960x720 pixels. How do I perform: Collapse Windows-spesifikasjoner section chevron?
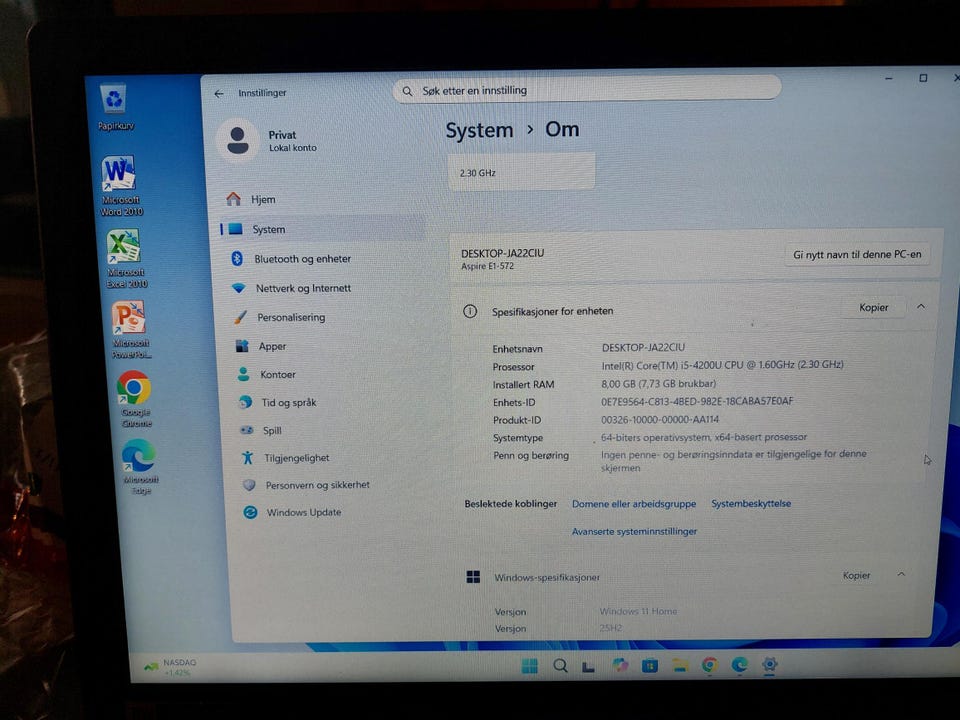(901, 574)
